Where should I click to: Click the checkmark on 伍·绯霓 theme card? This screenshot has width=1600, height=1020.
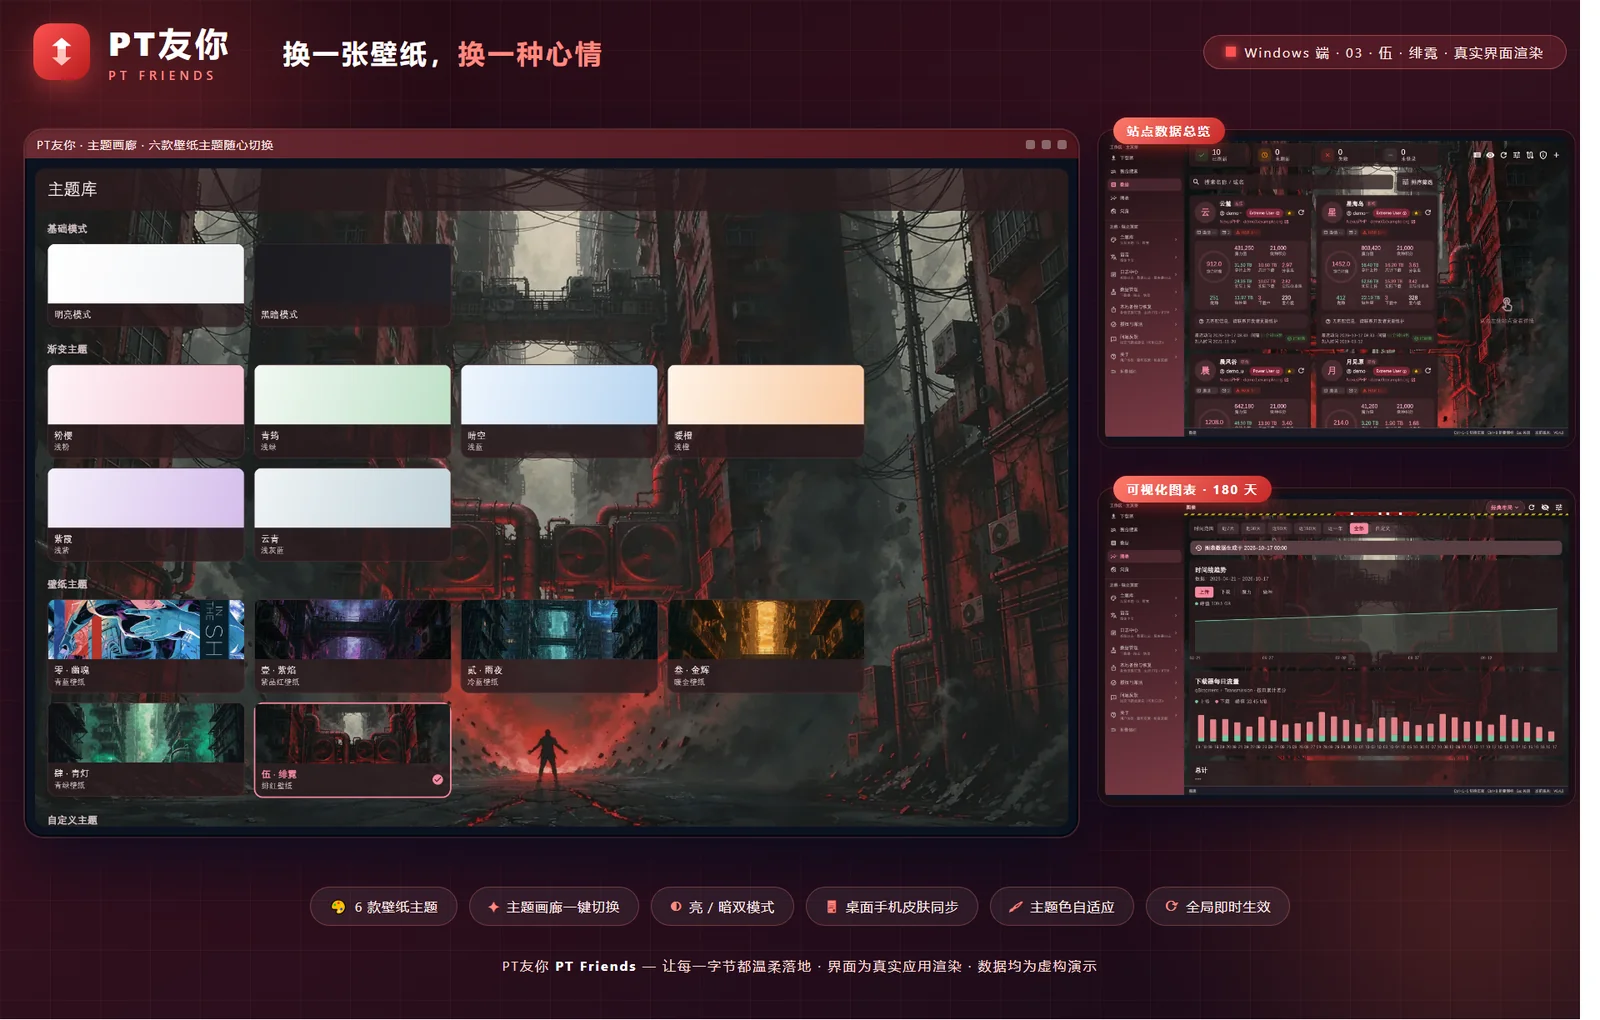click(x=437, y=779)
